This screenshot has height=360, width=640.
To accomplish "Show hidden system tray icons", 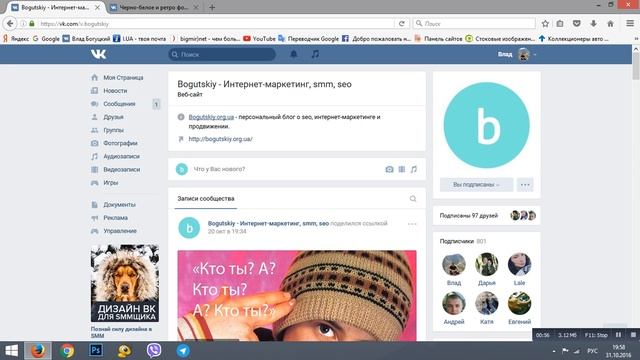I will pyautogui.click(x=554, y=351).
